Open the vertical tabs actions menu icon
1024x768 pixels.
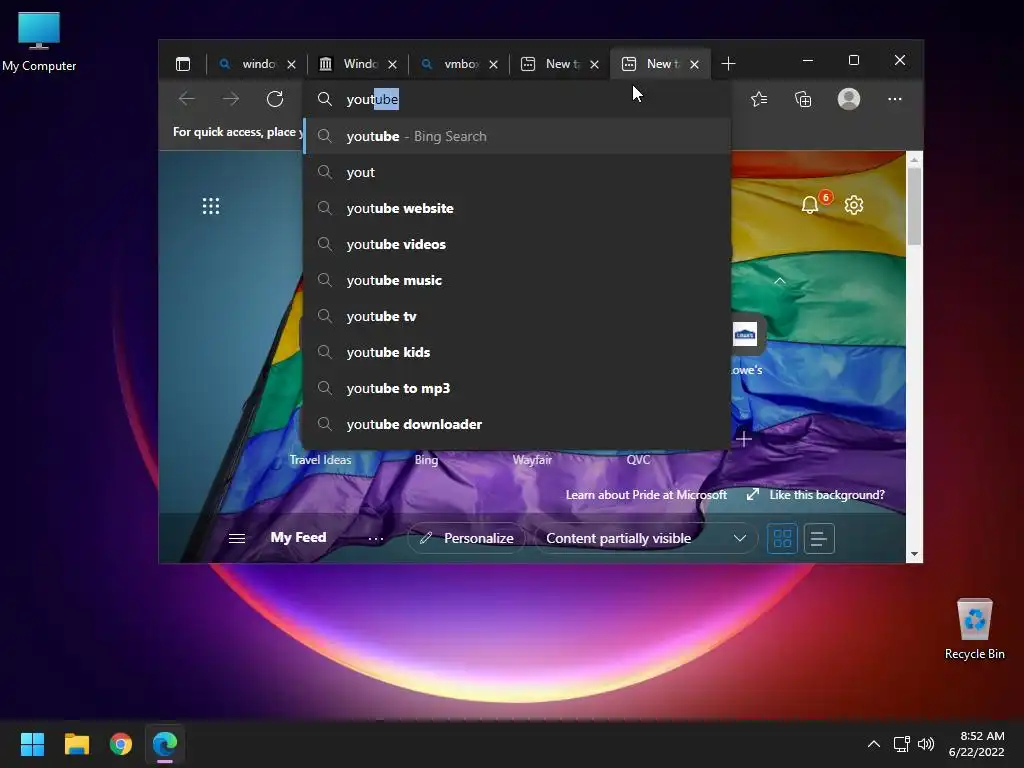click(x=183, y=64)
